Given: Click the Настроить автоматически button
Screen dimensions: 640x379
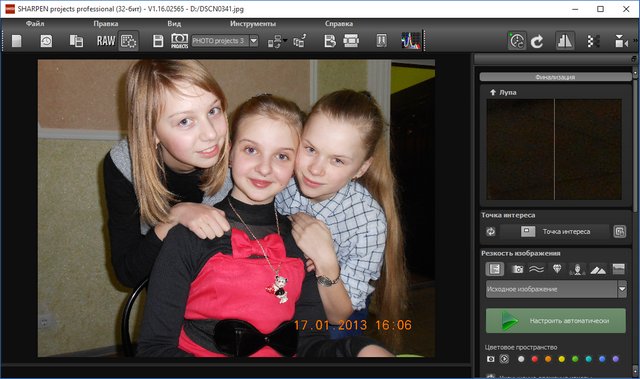Looking at the screenshot, I should pyautogui.click(x=556, y=321).
